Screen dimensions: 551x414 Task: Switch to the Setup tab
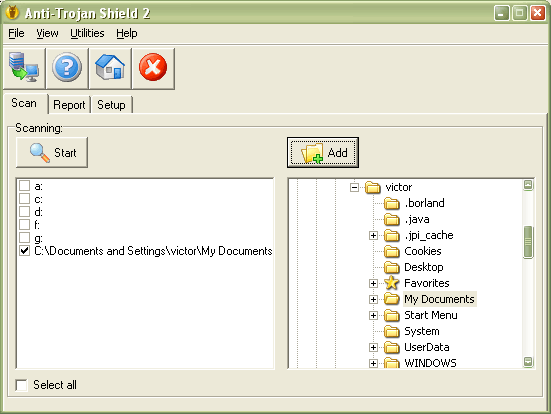pos(111,105)
